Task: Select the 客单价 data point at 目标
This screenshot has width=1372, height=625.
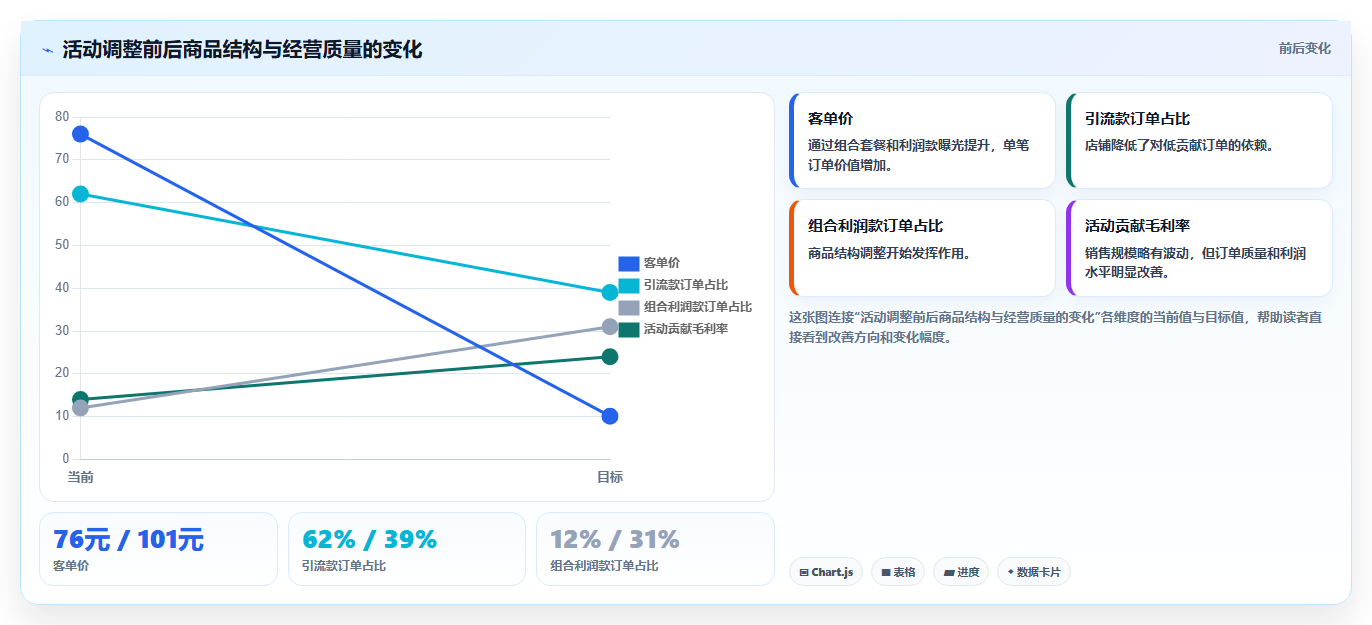Action: 610,416
